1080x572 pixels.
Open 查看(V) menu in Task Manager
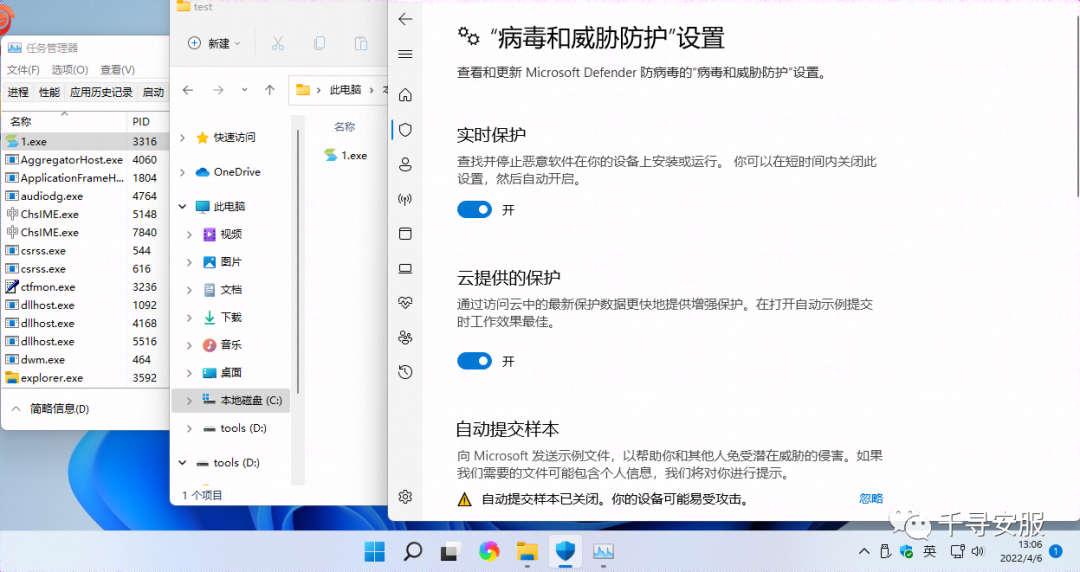pyautogui.click(x=118, y=70)
